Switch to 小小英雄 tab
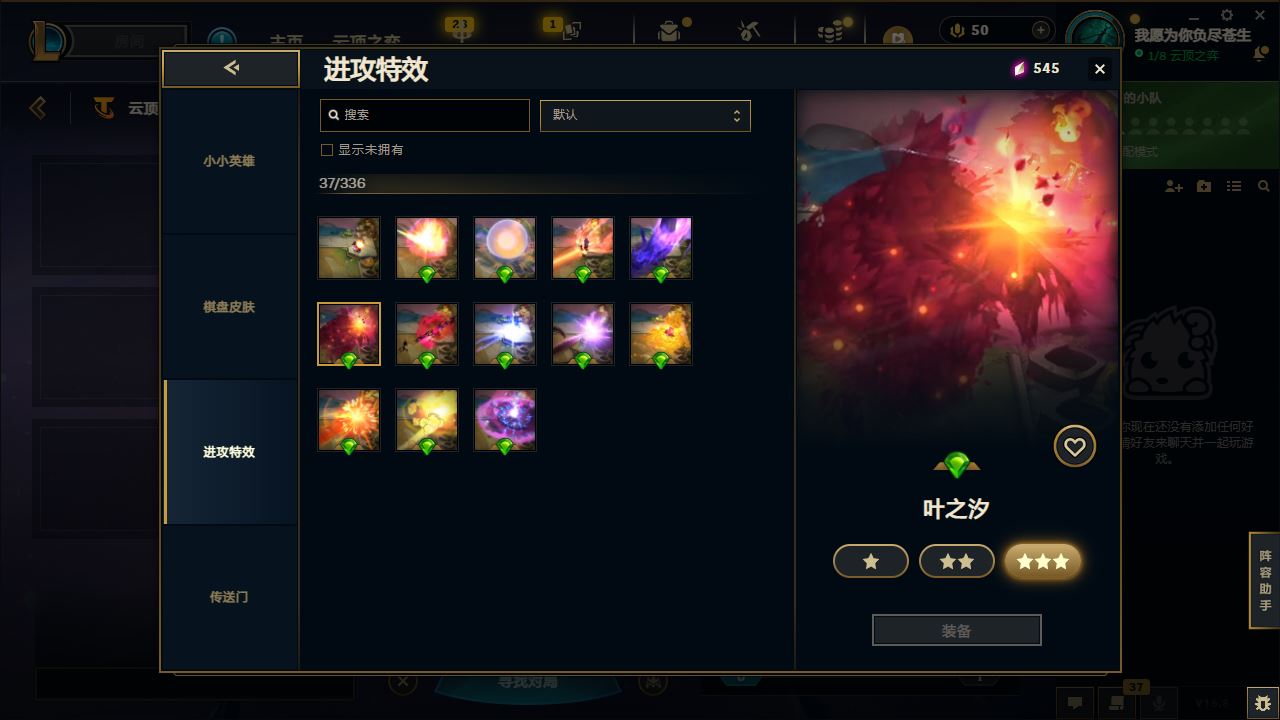This screenshot has height=720, width=1280. 229,161
